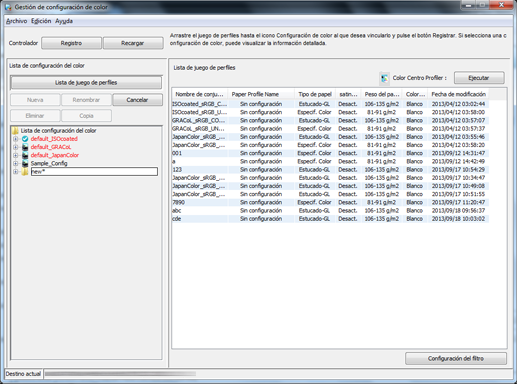Click the Cancelar button

pos(137,100)
